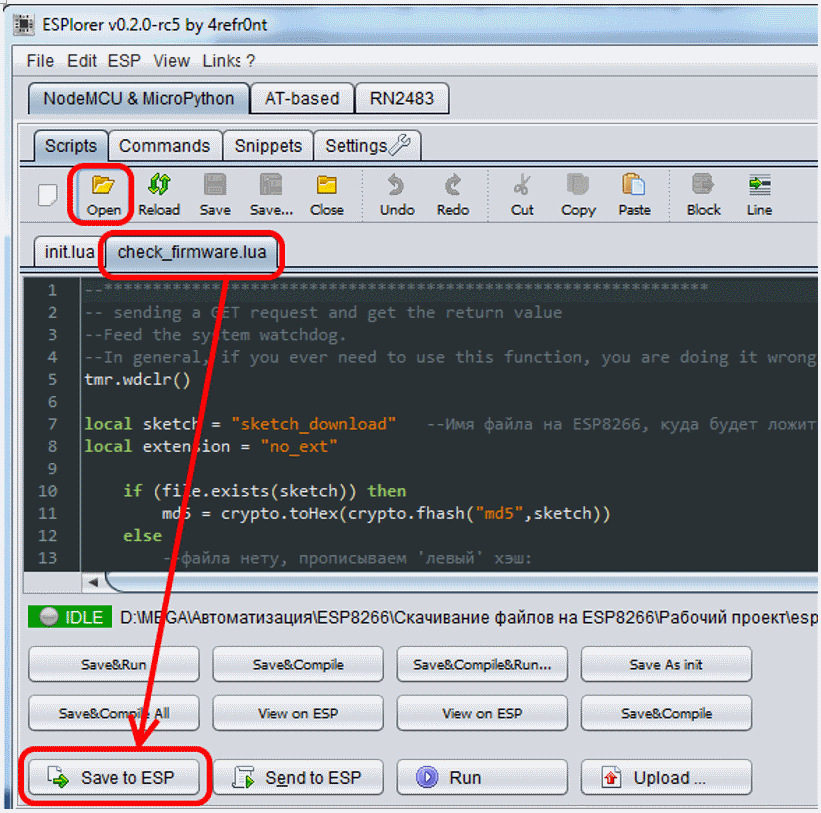Image resolution: width=821 pixels, height=813 pixels.
Task: Click the Cut scissors icon
Action: click(x=522, y=195)
